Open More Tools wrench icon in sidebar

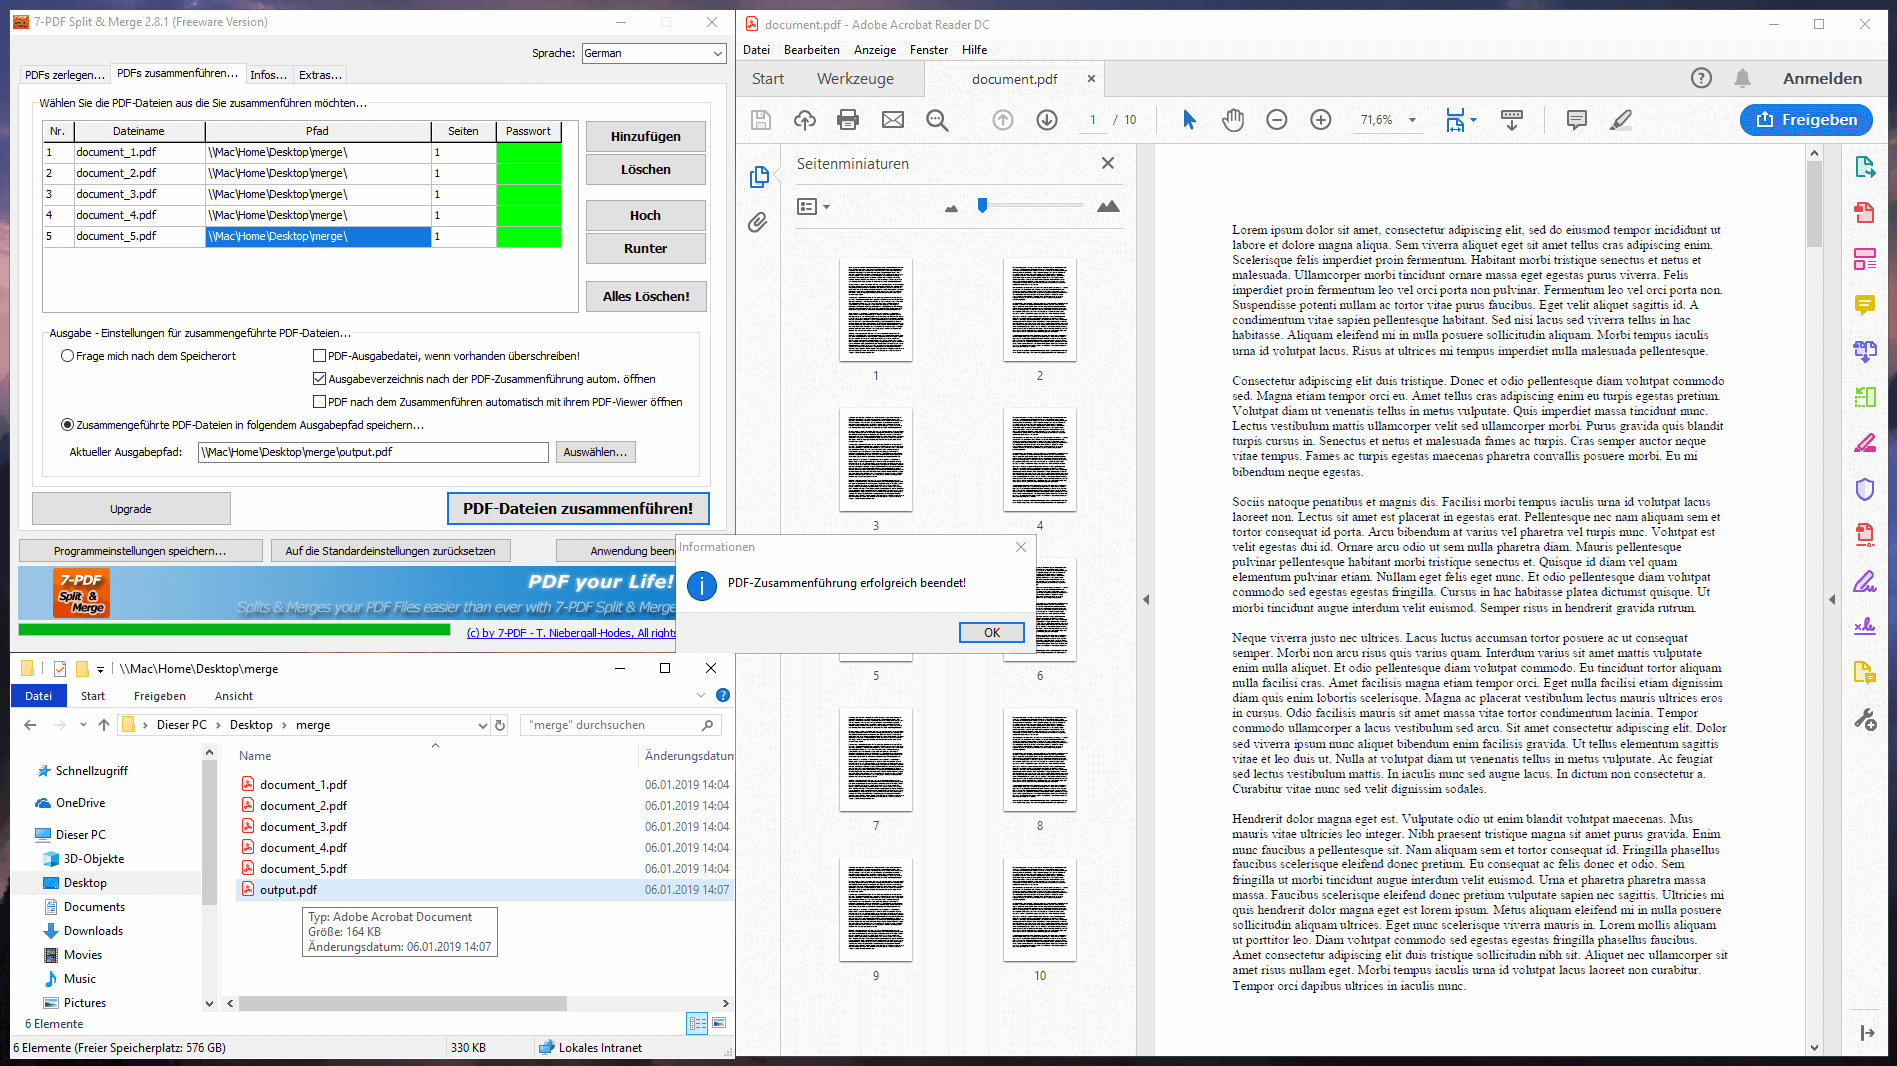[x=1865, y=719]
